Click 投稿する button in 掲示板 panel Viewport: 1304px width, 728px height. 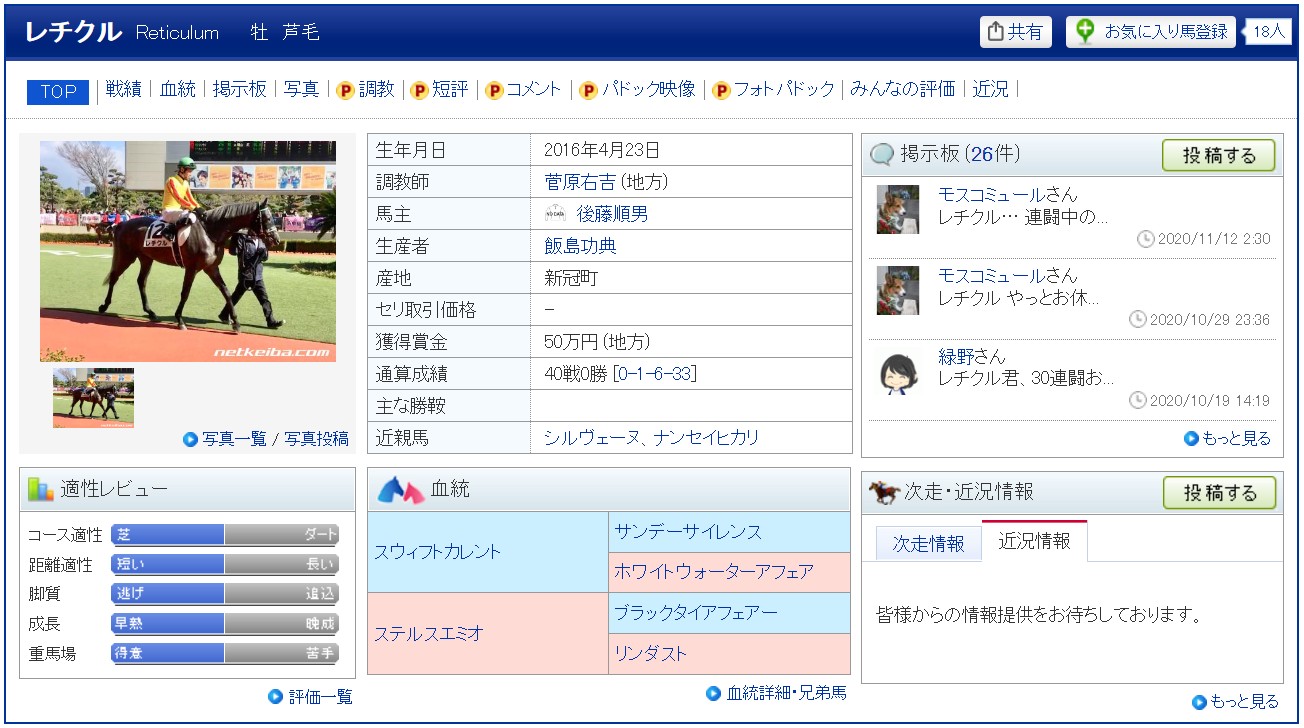(1219, 155)
